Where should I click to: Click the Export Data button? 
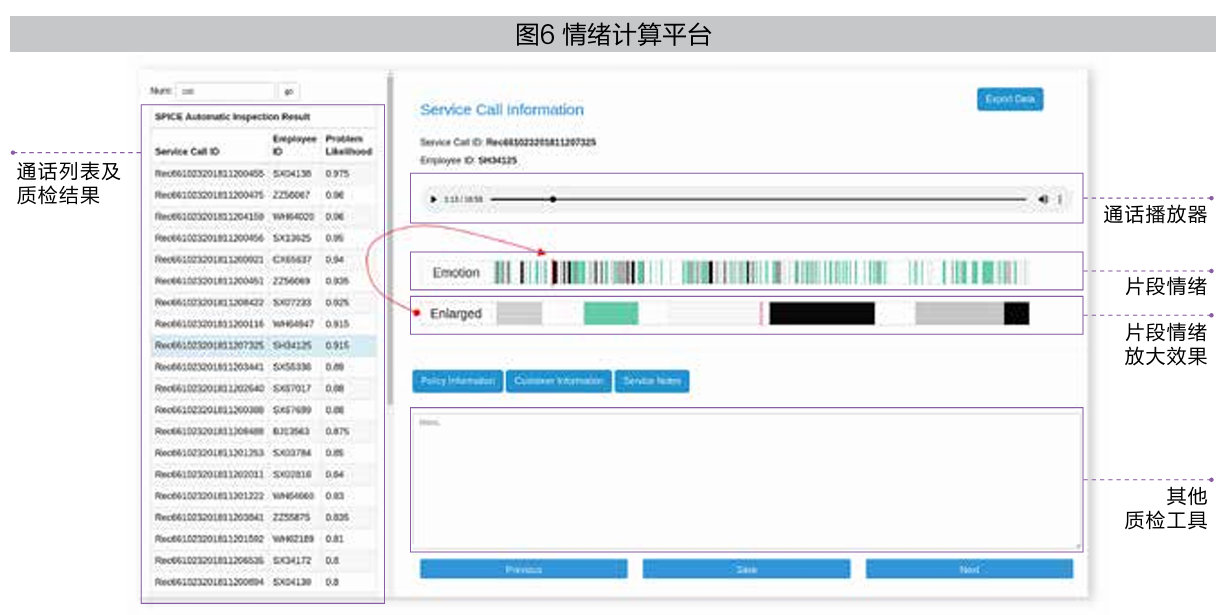pyautogui.click(x=1009, y=99)
